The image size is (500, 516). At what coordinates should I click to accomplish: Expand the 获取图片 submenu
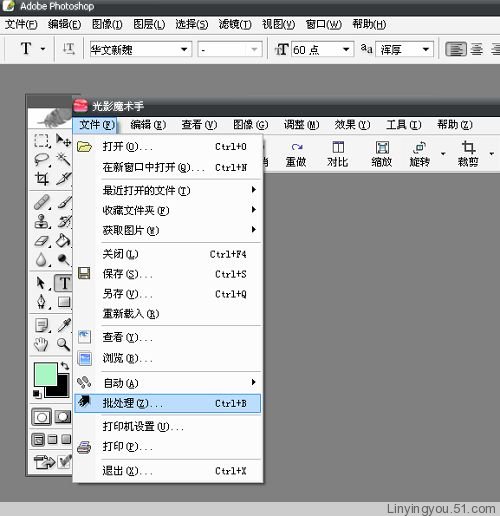tap(182, 230)
